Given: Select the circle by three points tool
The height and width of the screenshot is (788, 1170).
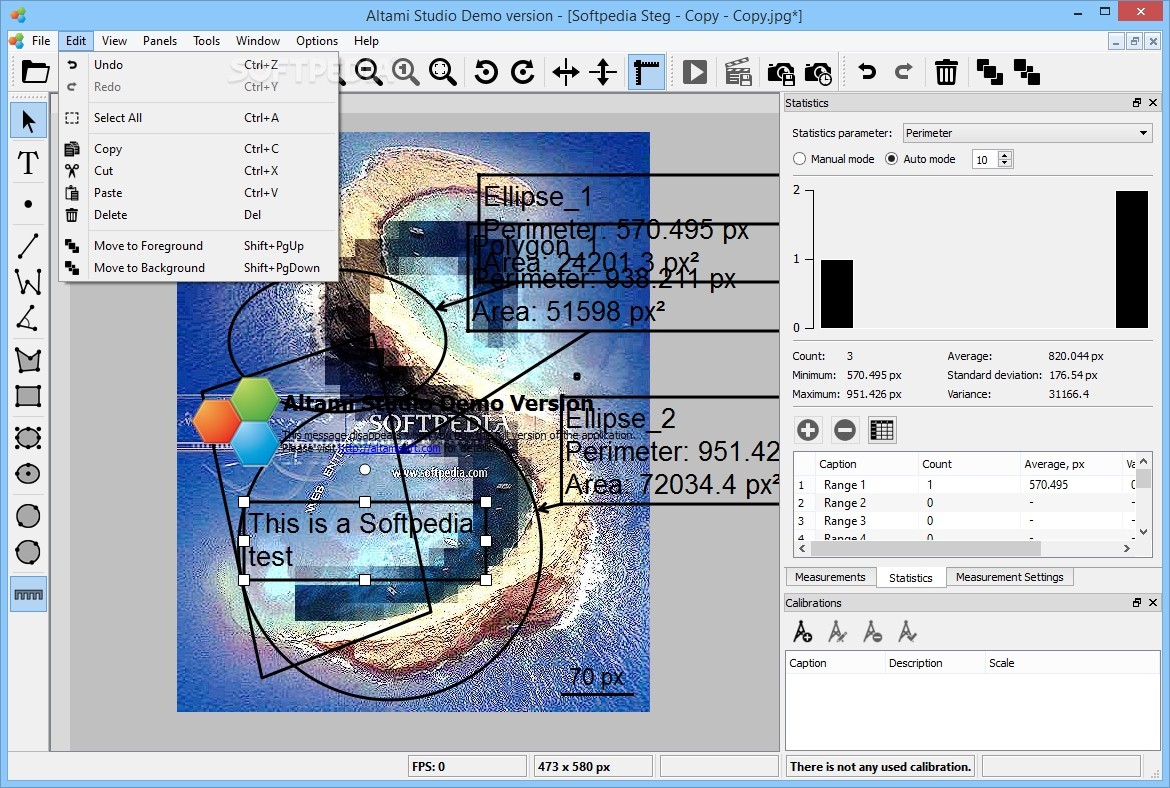Looking at the screenshot, I should pos(28,552).
